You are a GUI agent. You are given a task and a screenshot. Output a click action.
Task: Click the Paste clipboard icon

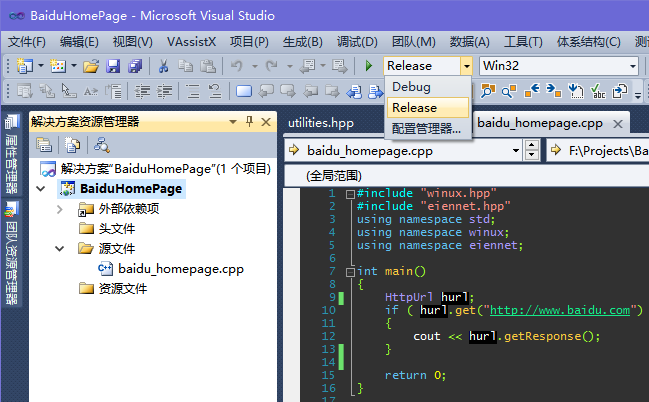(208, 66)
